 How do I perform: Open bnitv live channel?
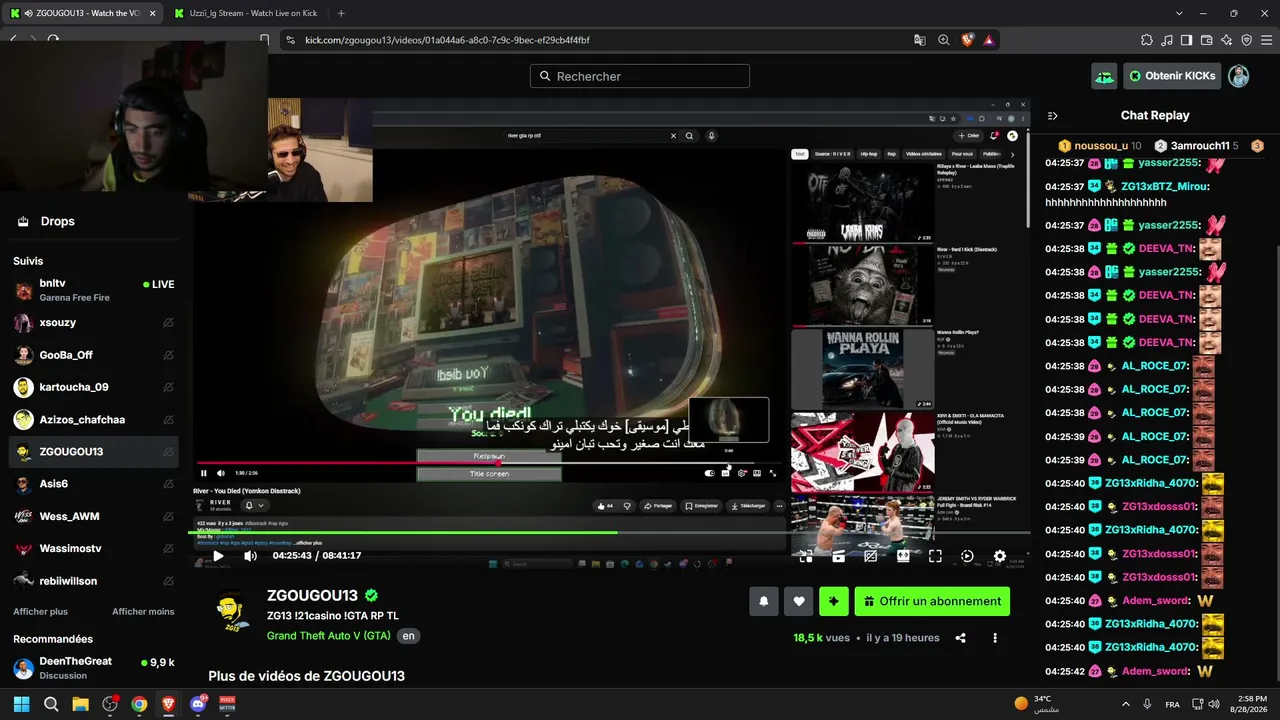[x=94, y=290]
